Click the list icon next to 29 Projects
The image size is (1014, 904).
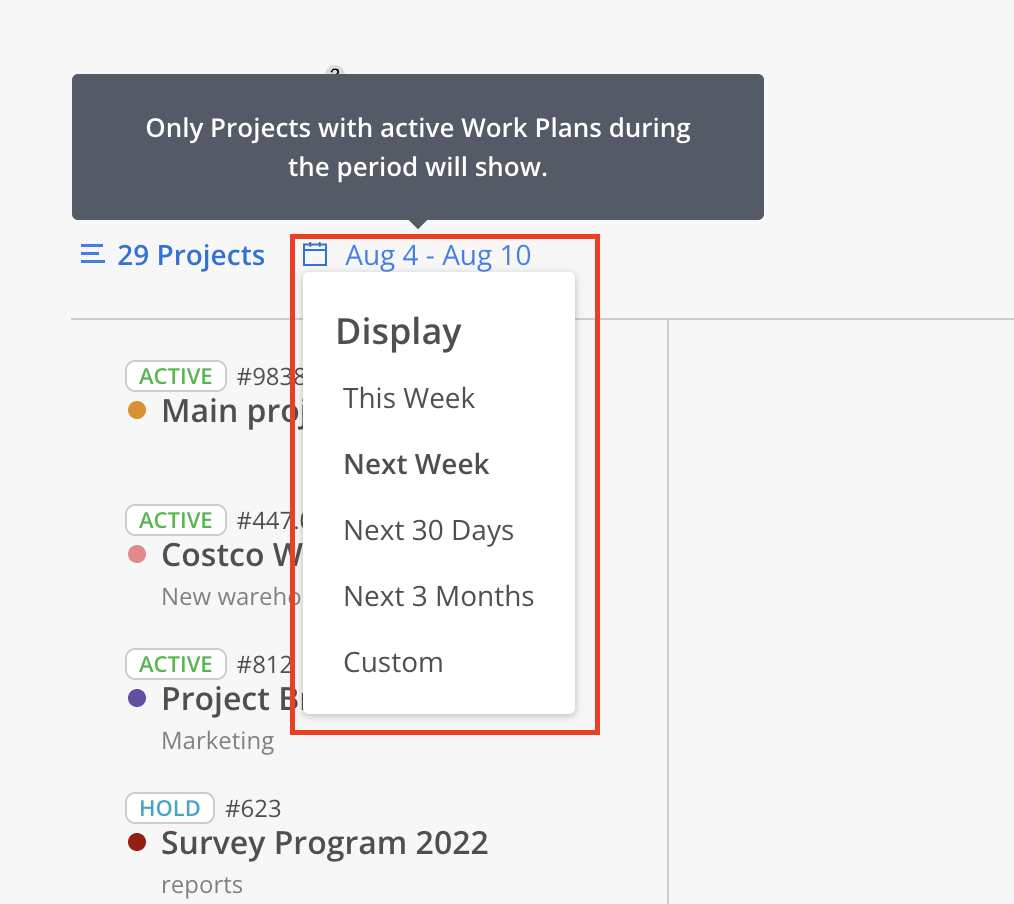pos(92,254)
